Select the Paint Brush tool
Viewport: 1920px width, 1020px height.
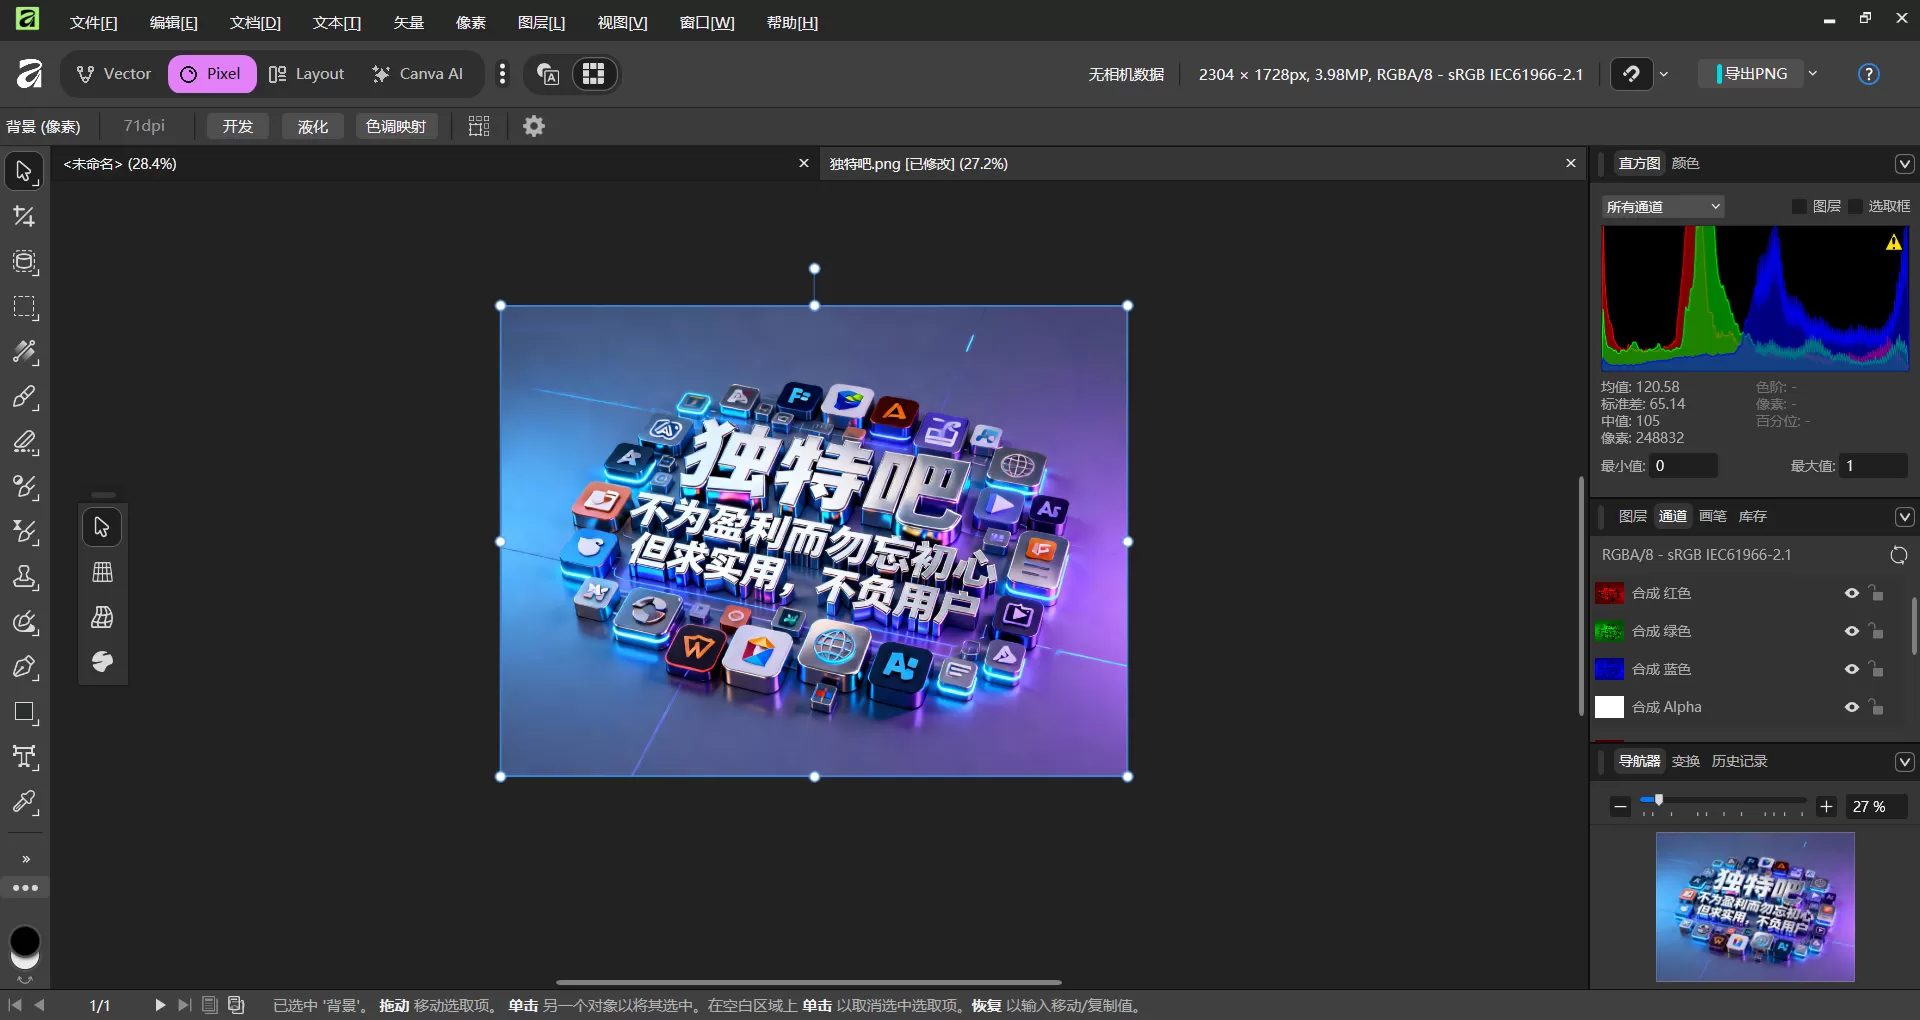pyautogui.click(x=24, y=398)
